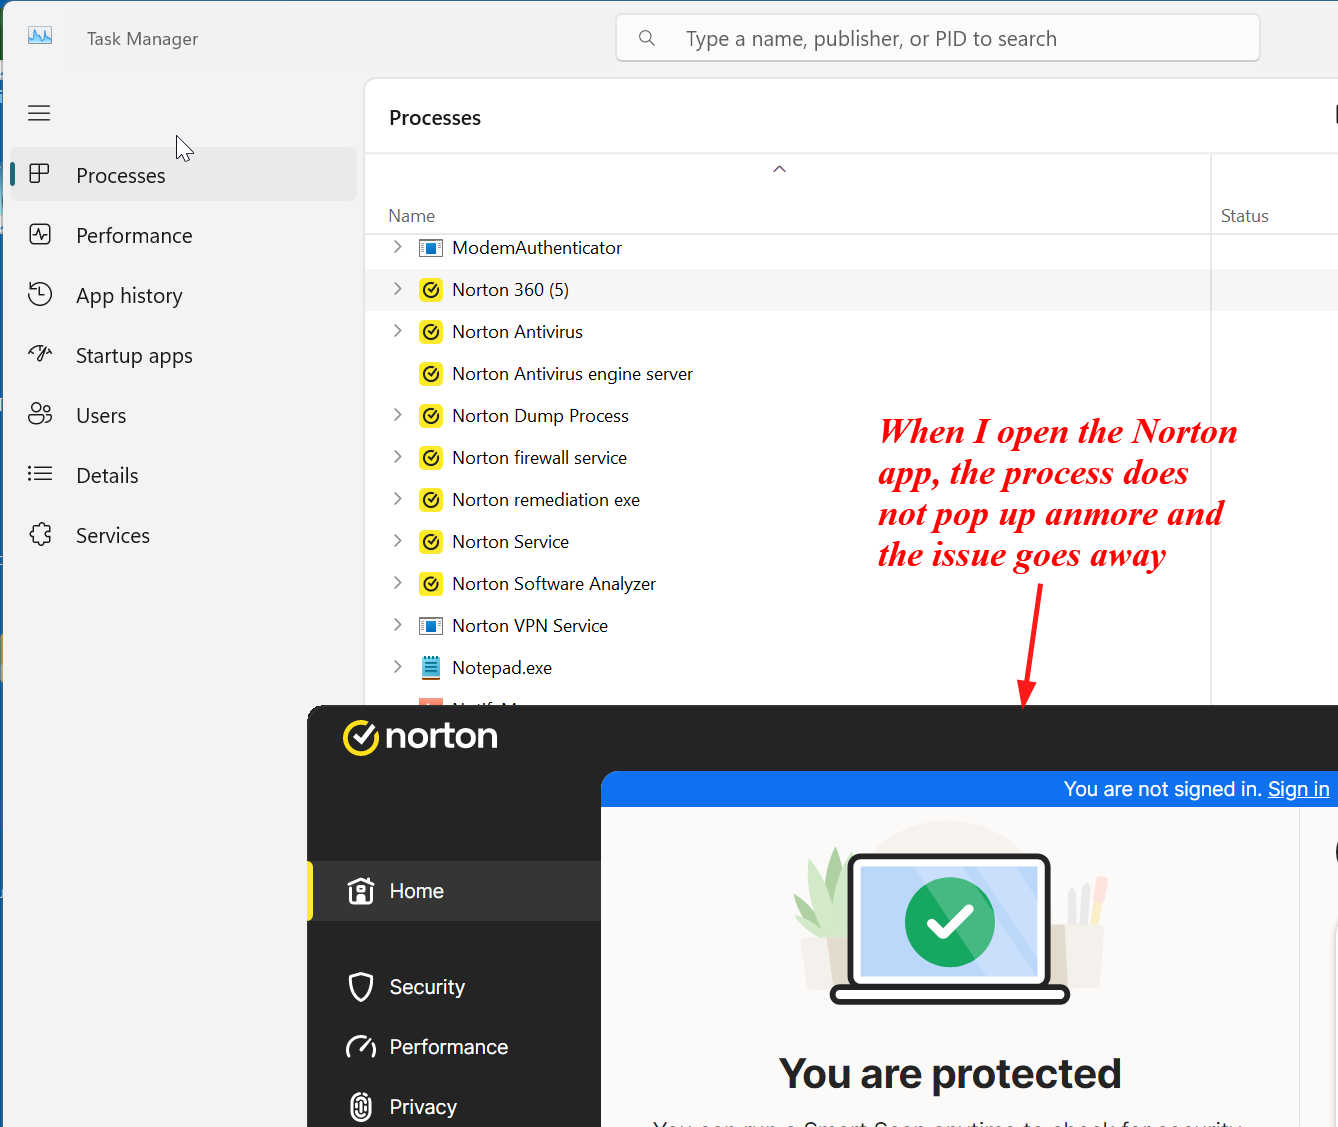The height and width of the screenshot is (1127, 1338).
Task: Expand the Notepad.exe process entry
Action: tap(398, 667)
